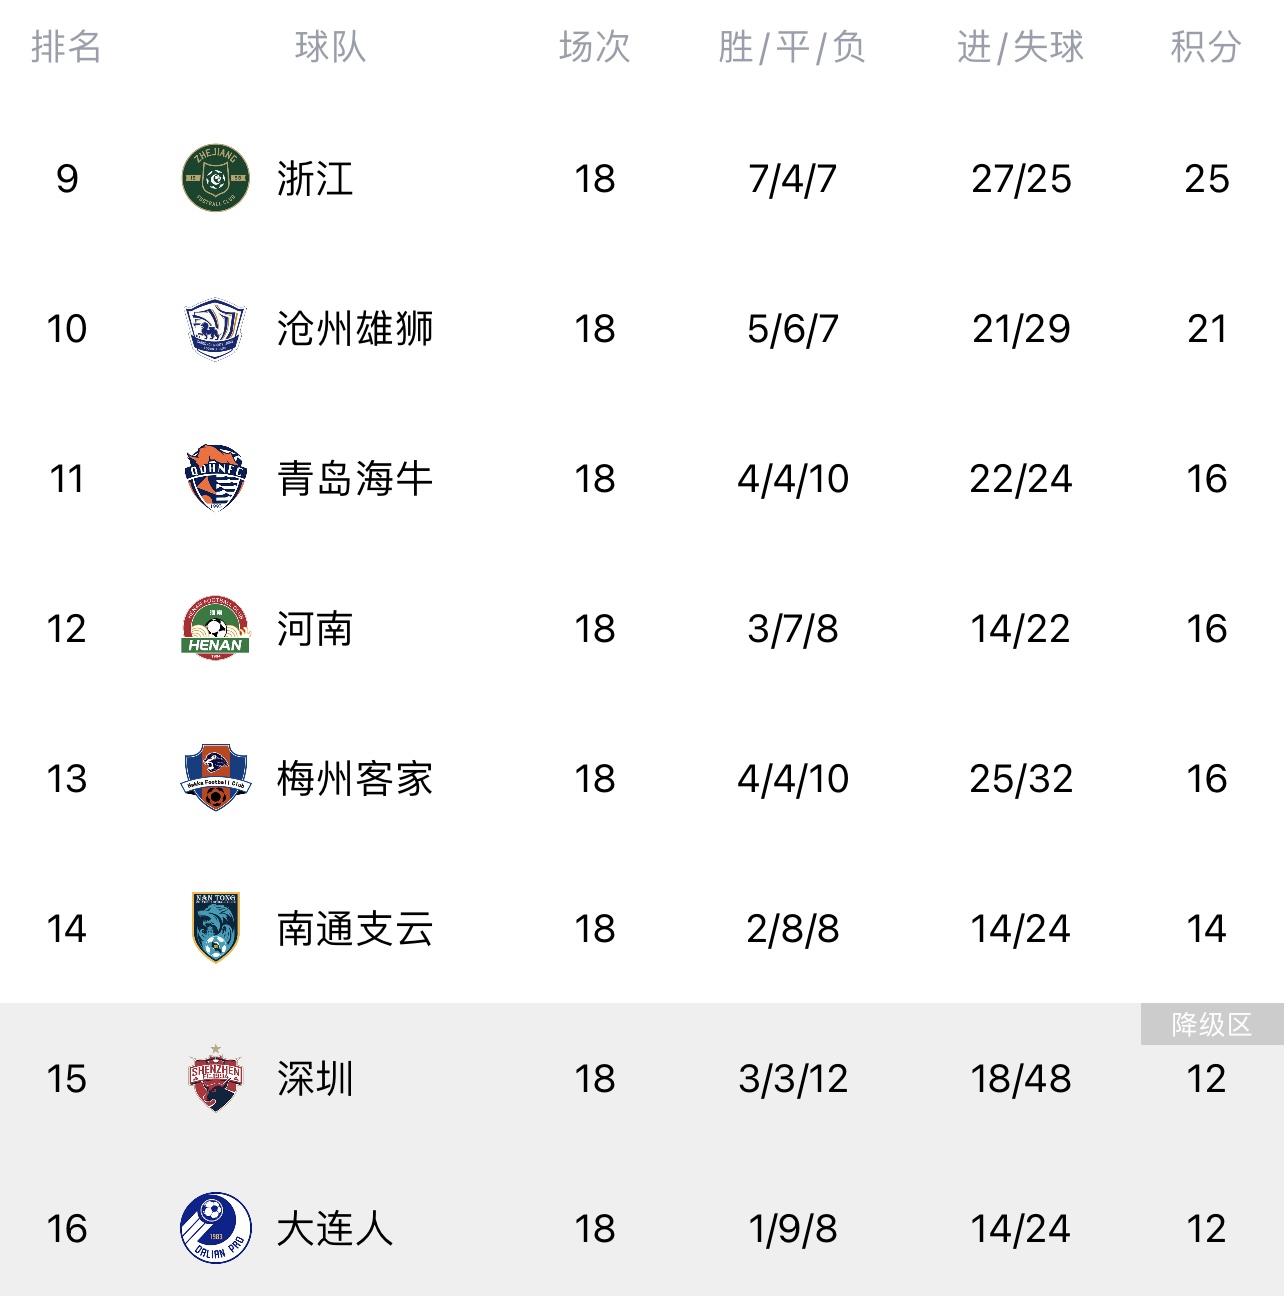Open team name 浙江

click(315, 179)
